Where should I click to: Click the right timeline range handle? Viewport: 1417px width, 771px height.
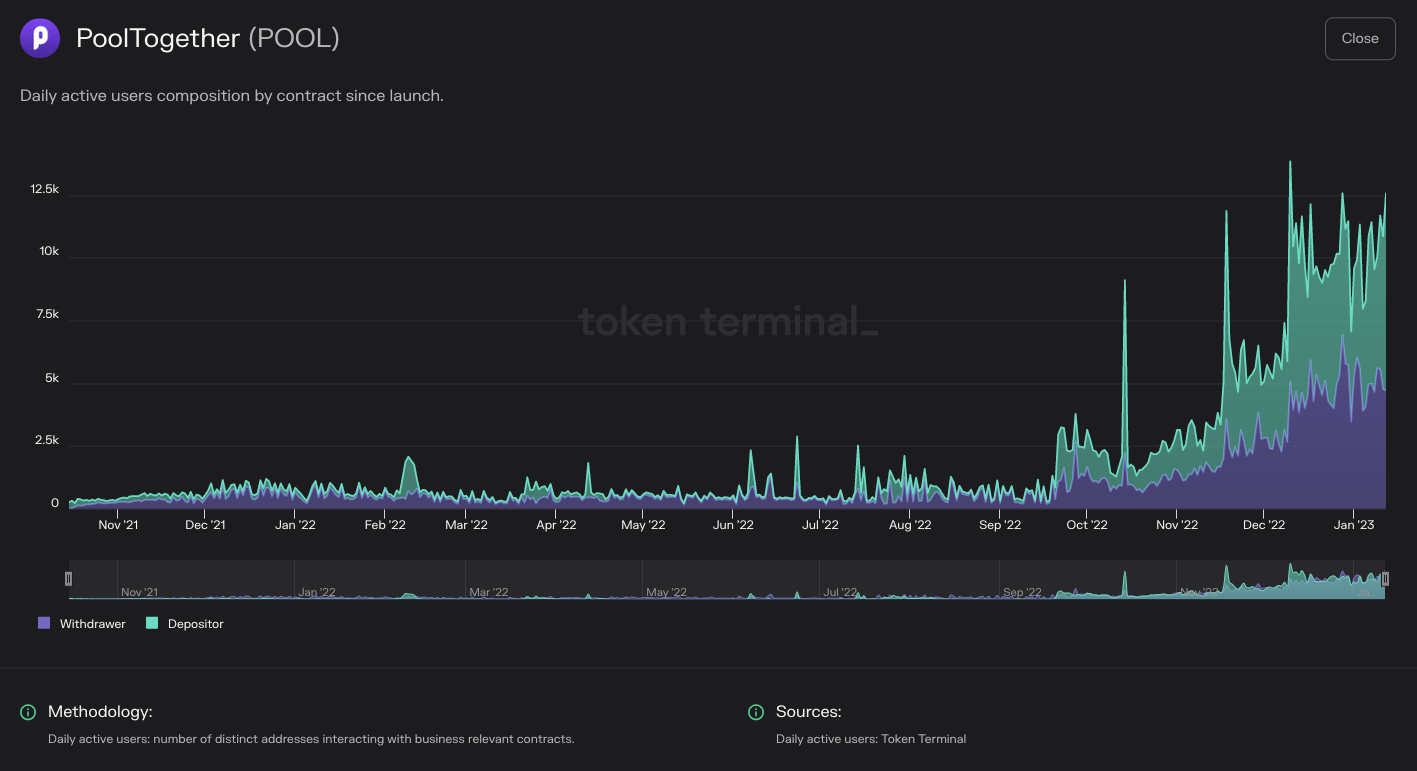point(1385,578)
